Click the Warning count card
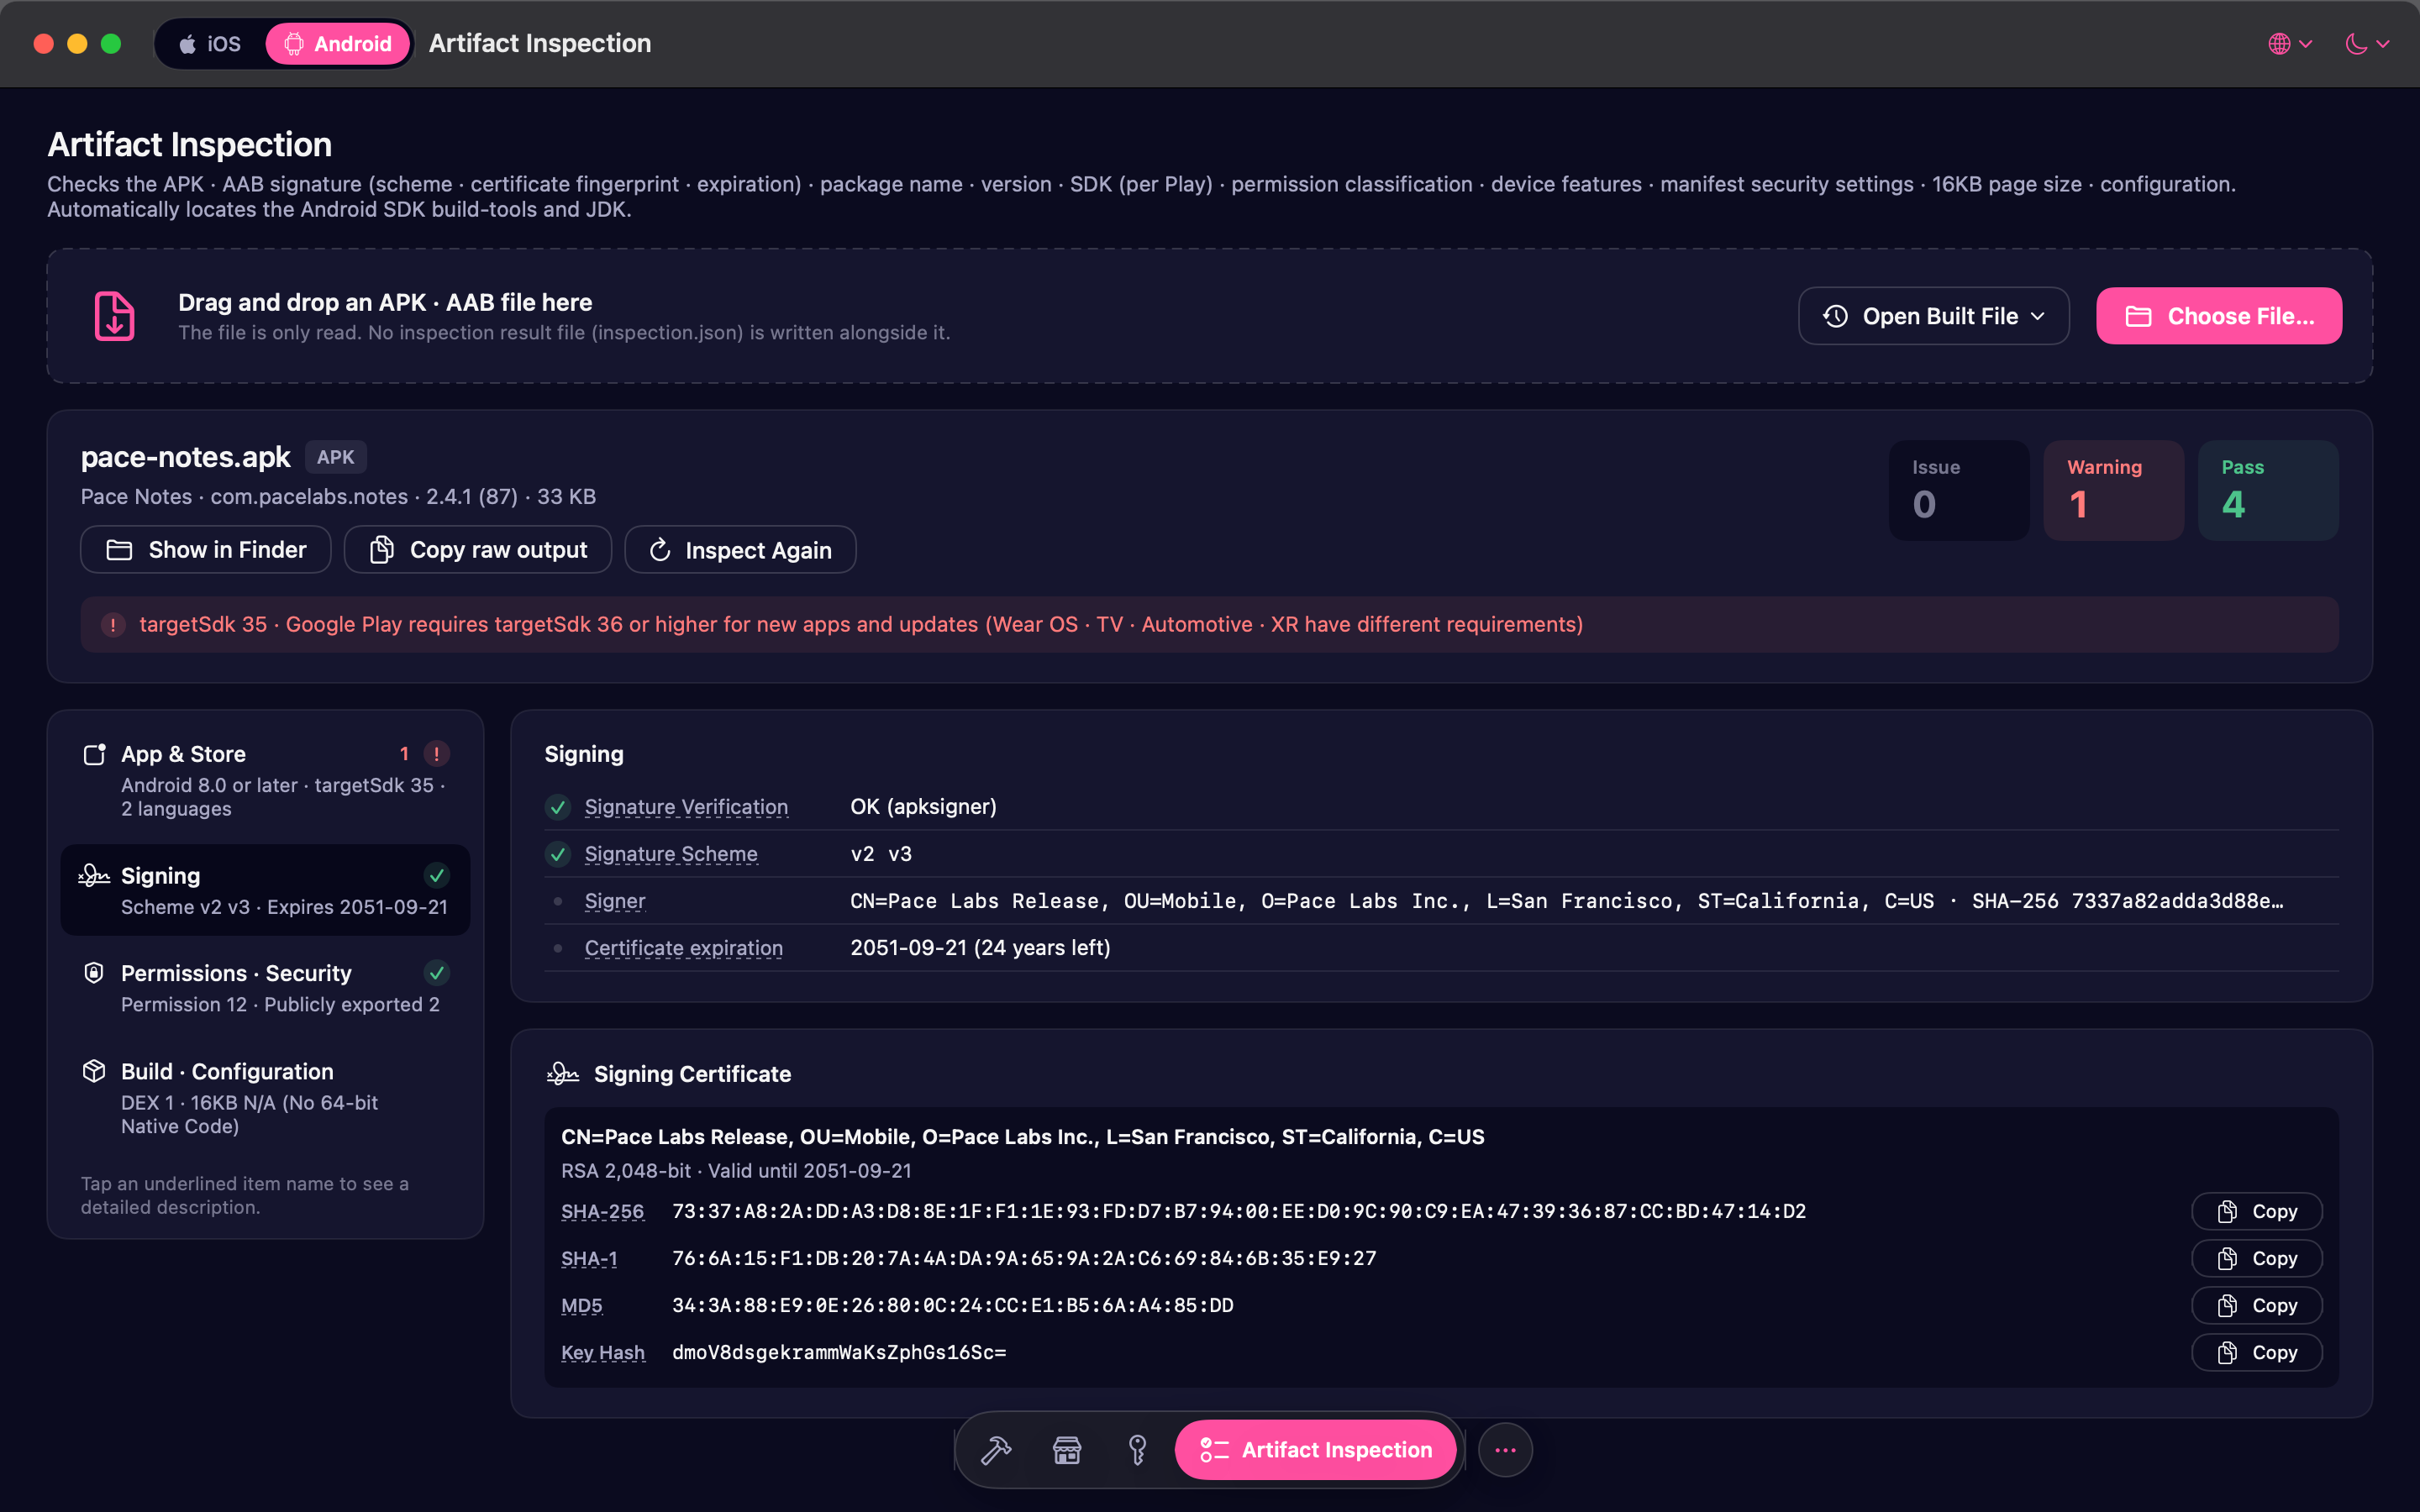This screenshot has height=1512, width=2420. [2113, 491]
